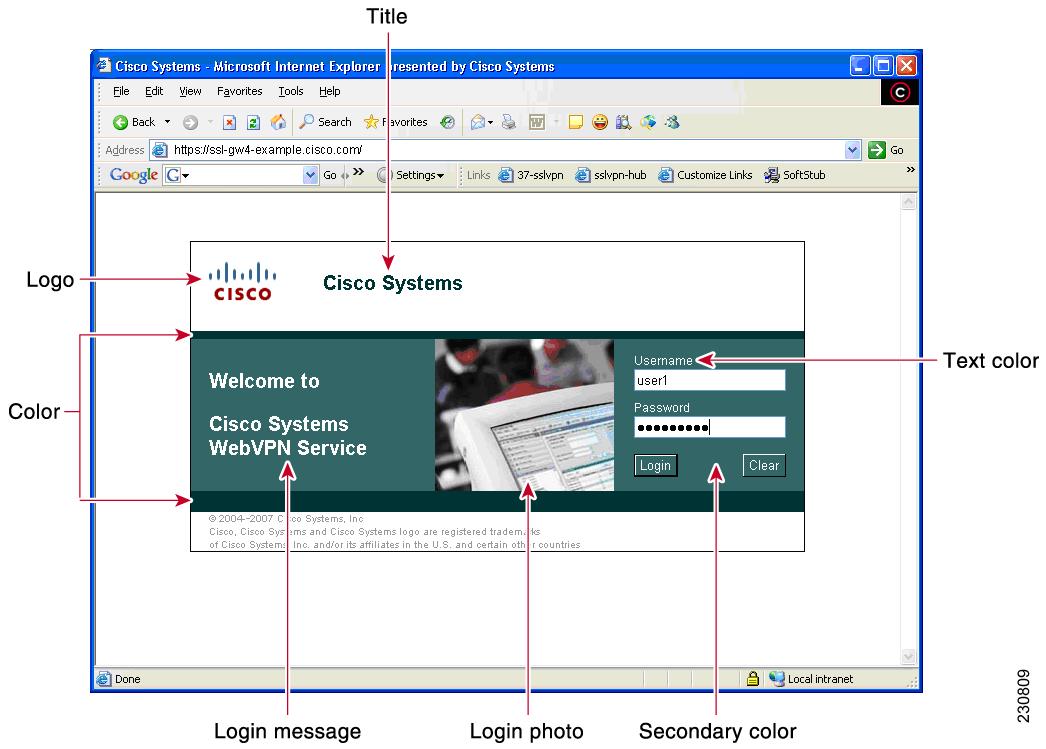Click in the Password field
Image resolution: width=1046 pixels, height=749 pixels.
(x=710, y=427)
